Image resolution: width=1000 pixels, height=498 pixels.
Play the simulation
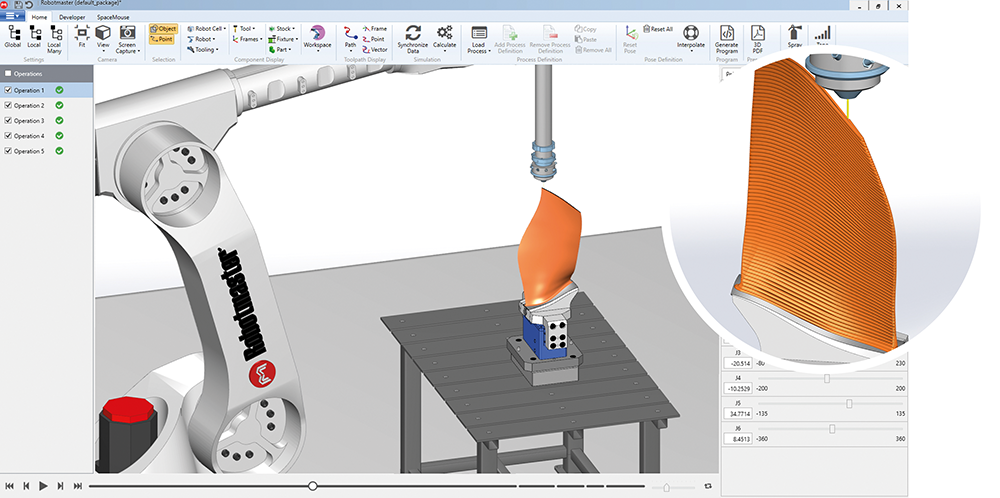click(43, 486)
